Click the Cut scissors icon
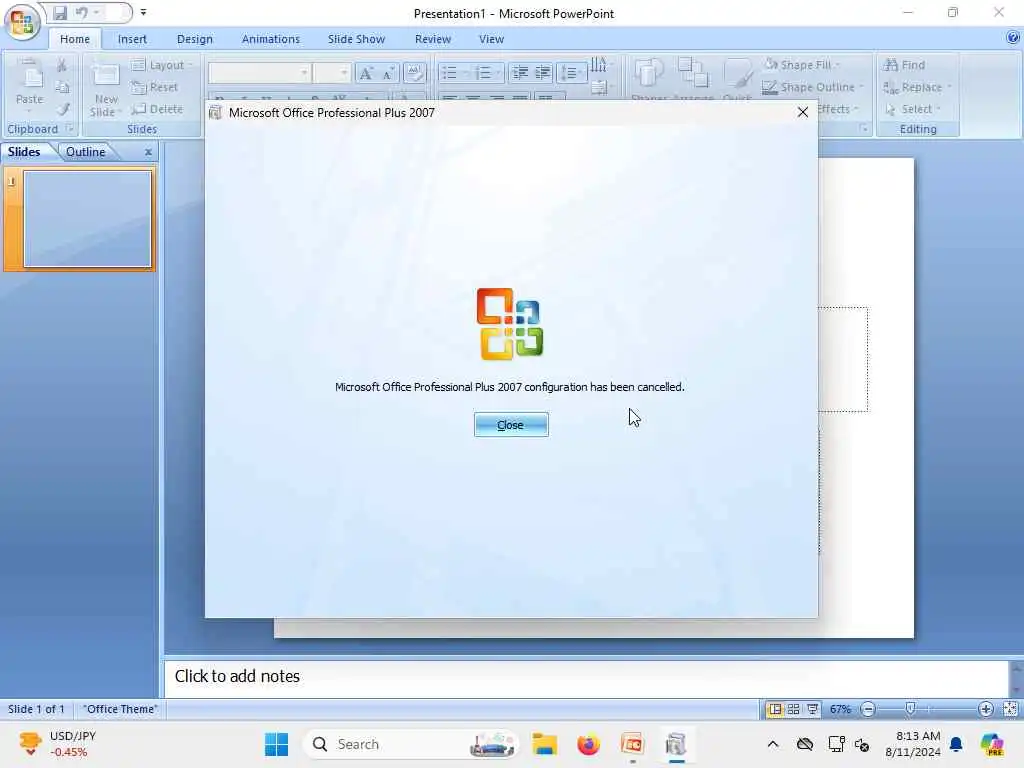The image size is (1024, 768). 62,65
